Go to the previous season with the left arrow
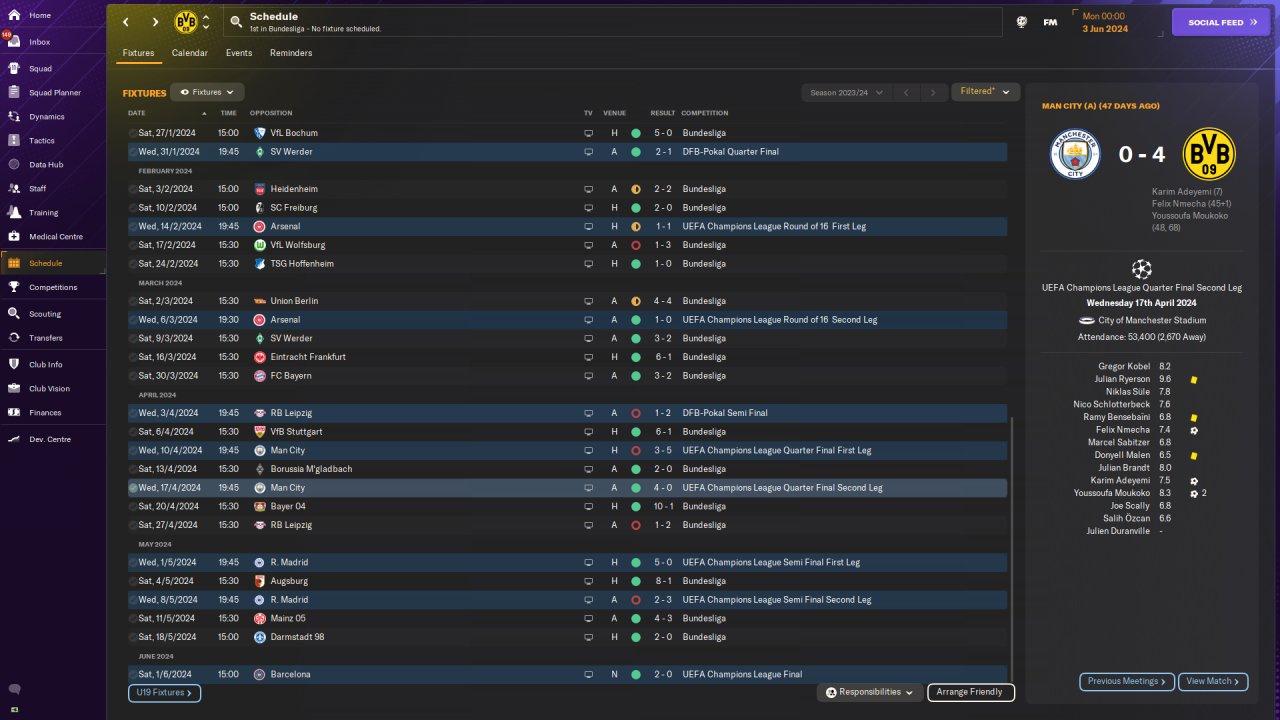 tap(906, 93)
